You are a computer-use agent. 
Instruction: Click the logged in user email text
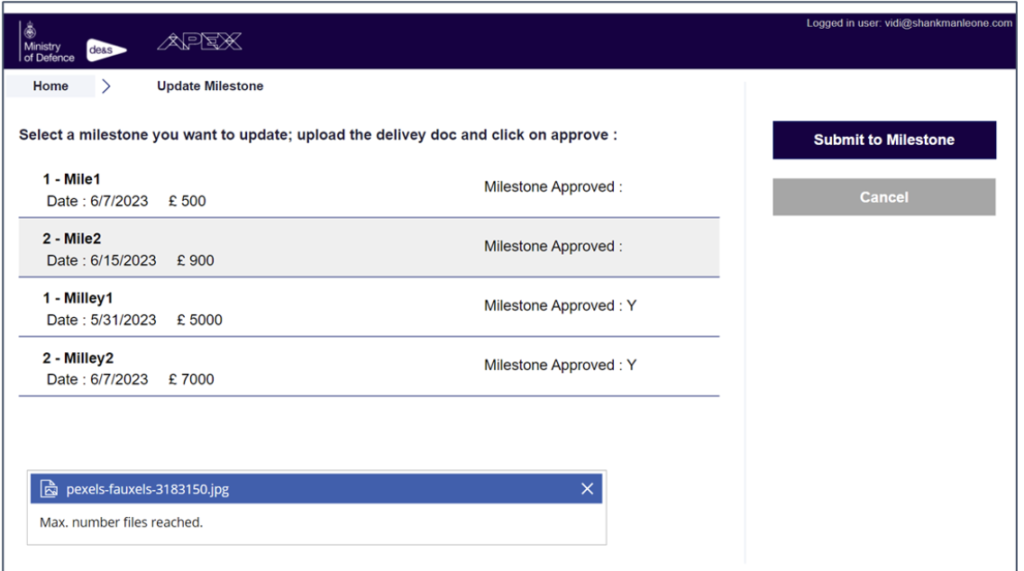(909, 23)
